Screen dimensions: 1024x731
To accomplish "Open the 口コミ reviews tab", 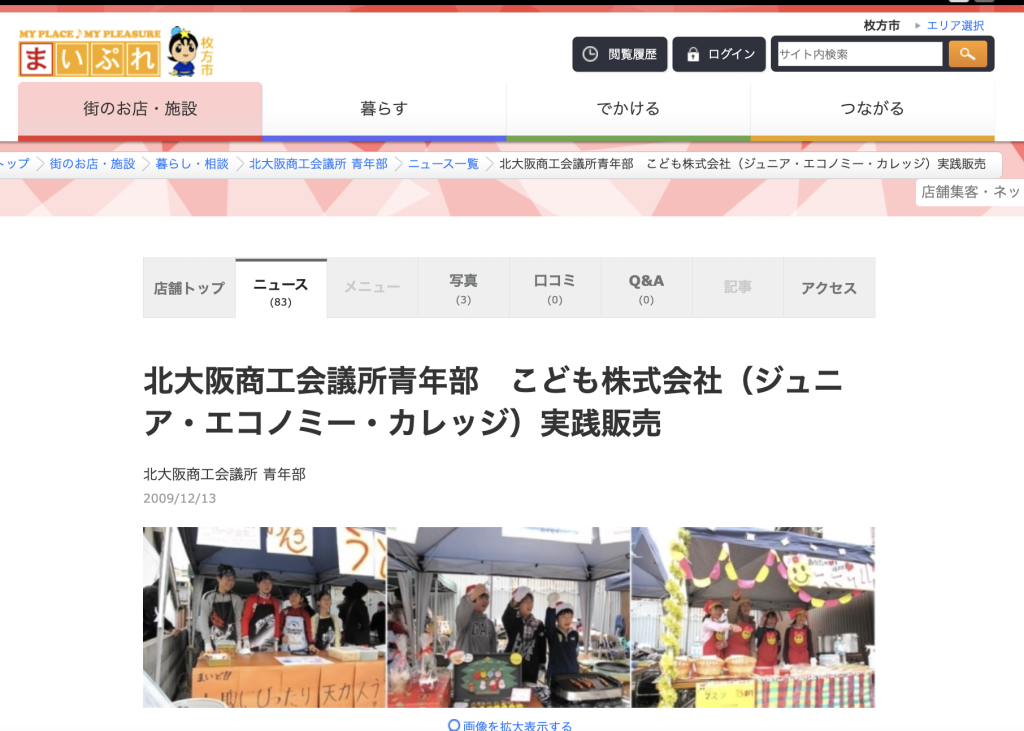I will click(555, 288).
